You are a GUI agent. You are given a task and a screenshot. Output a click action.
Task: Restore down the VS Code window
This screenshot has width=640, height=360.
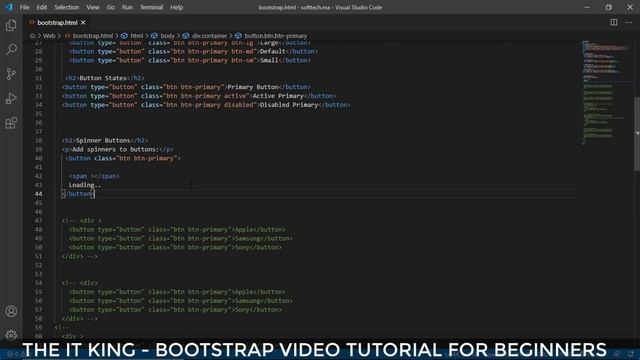pyautogui.click(x=609, y=7)
